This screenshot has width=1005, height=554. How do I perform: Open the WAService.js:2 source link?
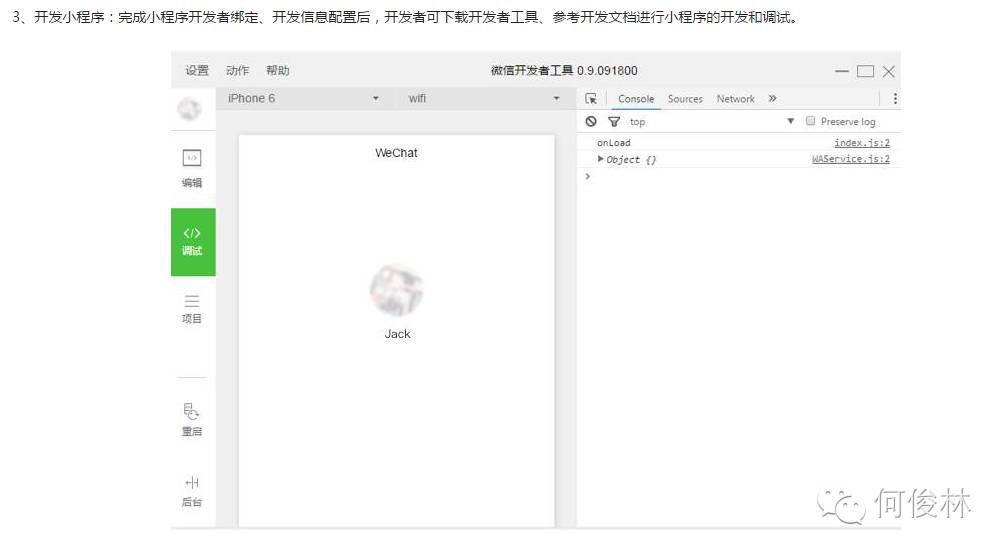pyautogui.click(x=851, y=158)
